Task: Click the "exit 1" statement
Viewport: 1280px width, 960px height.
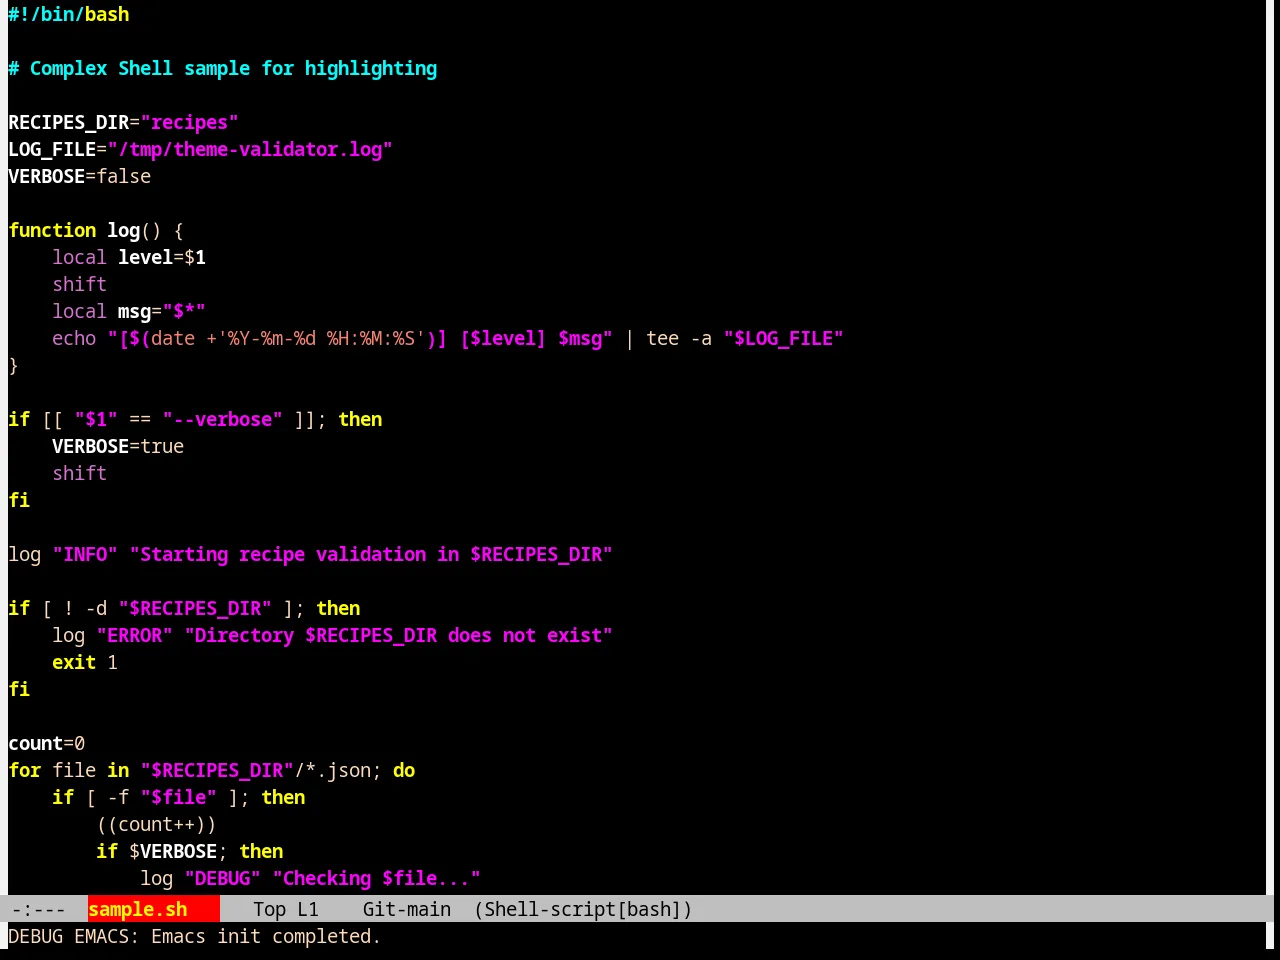Action: (x=85, y=662)
